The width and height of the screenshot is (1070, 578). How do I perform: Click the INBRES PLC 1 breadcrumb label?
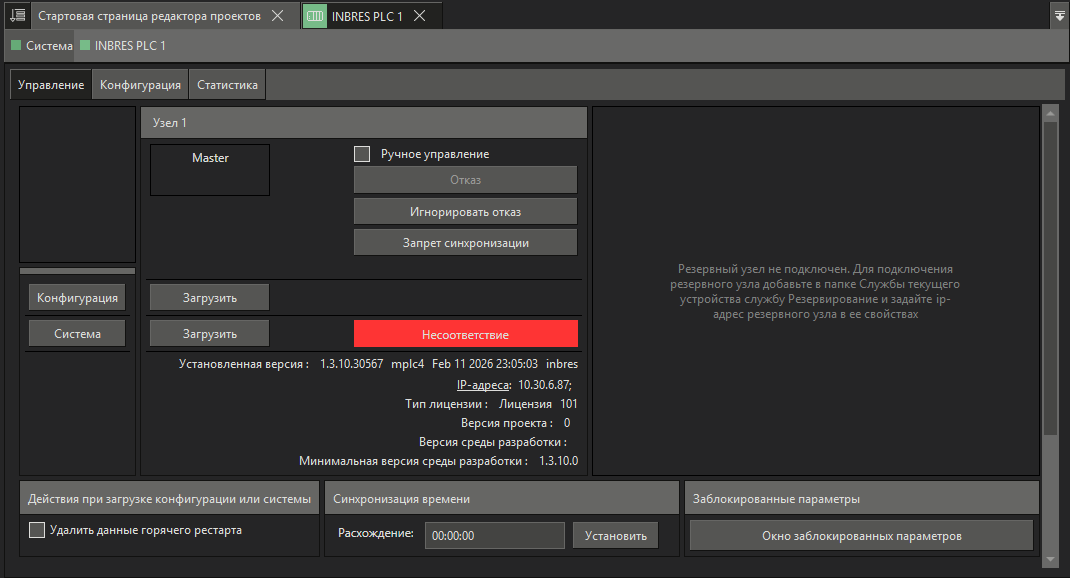pyautogui.click(x=130, y=46)
